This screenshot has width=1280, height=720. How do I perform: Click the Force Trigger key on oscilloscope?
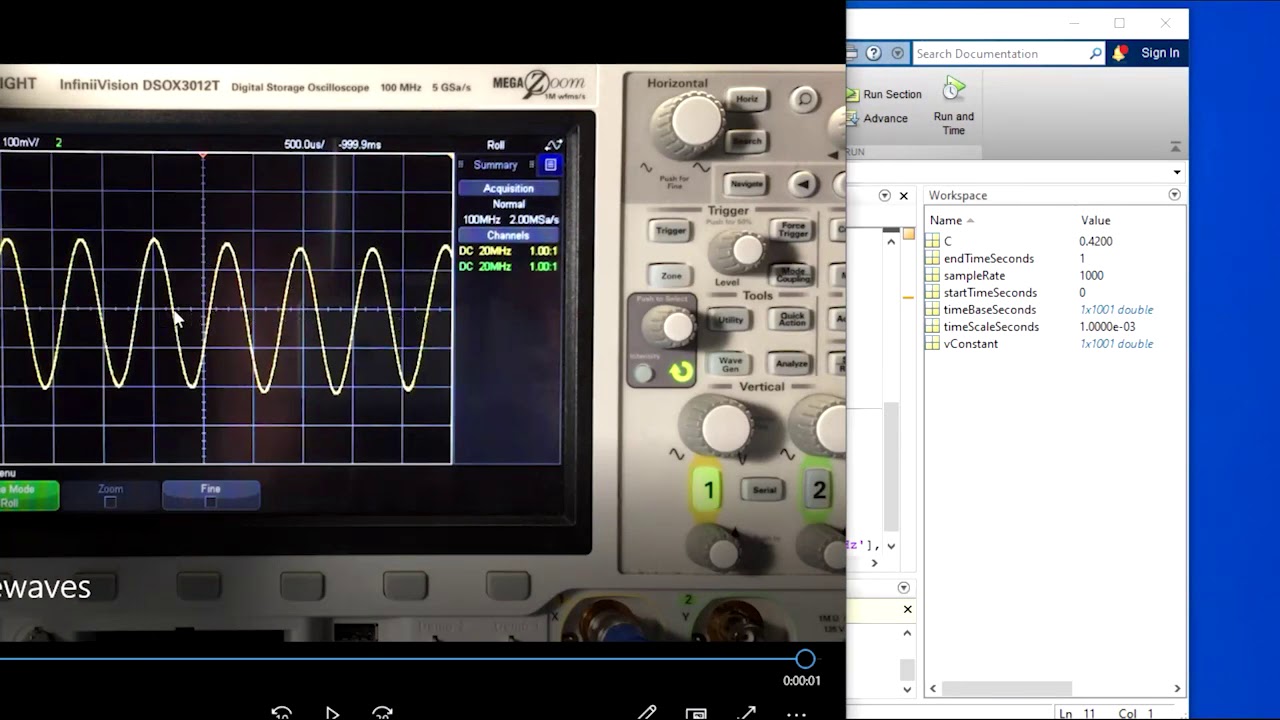(x=793, y=230)
